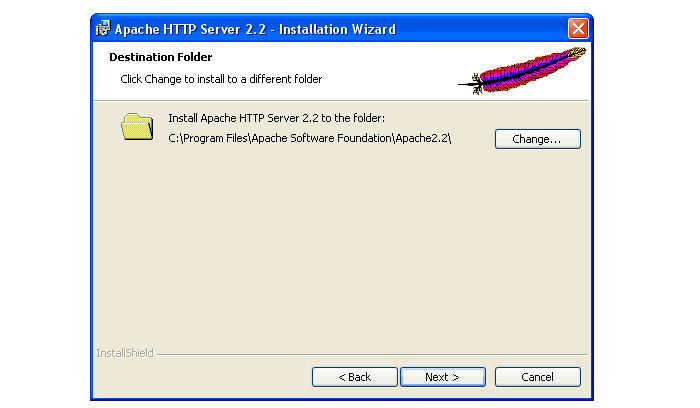The width and height of the screenshot is (700, 408).
Task: Click the Destination Folder heading
Action: point(160,57)
